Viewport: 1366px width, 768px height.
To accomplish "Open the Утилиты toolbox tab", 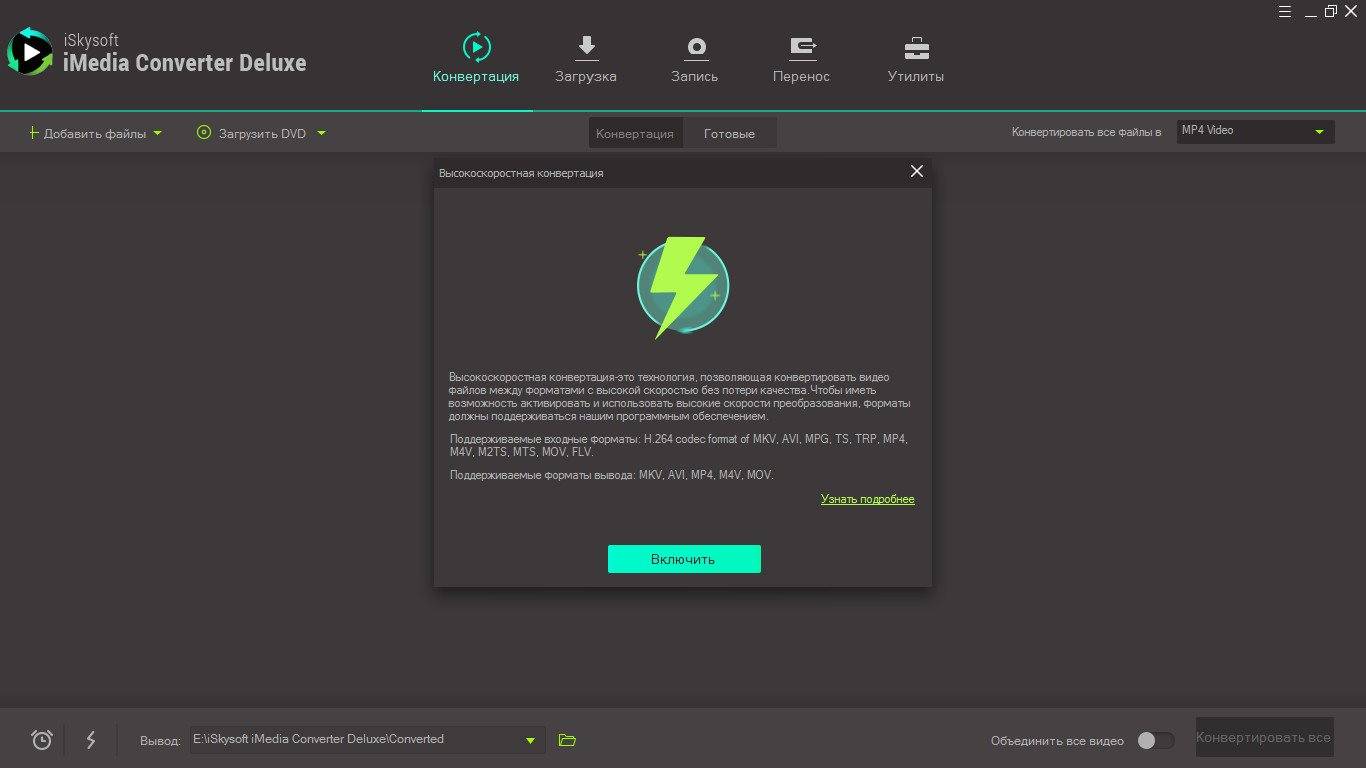I will (x=916, y=58).
